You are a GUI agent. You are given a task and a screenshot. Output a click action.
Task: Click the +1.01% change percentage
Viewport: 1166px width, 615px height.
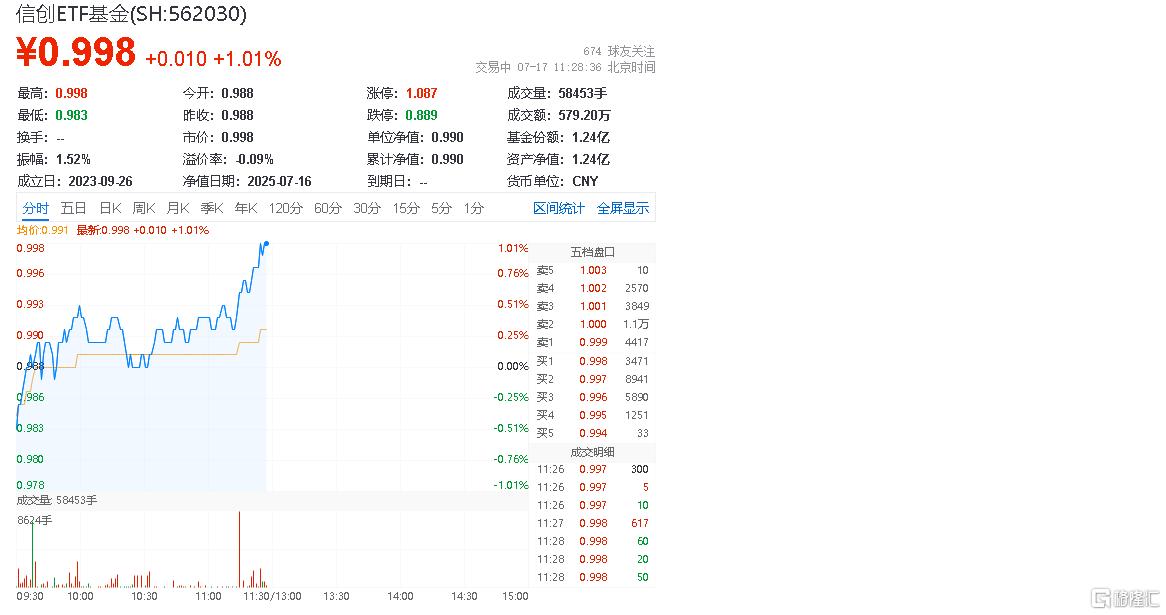pos(247,59)
